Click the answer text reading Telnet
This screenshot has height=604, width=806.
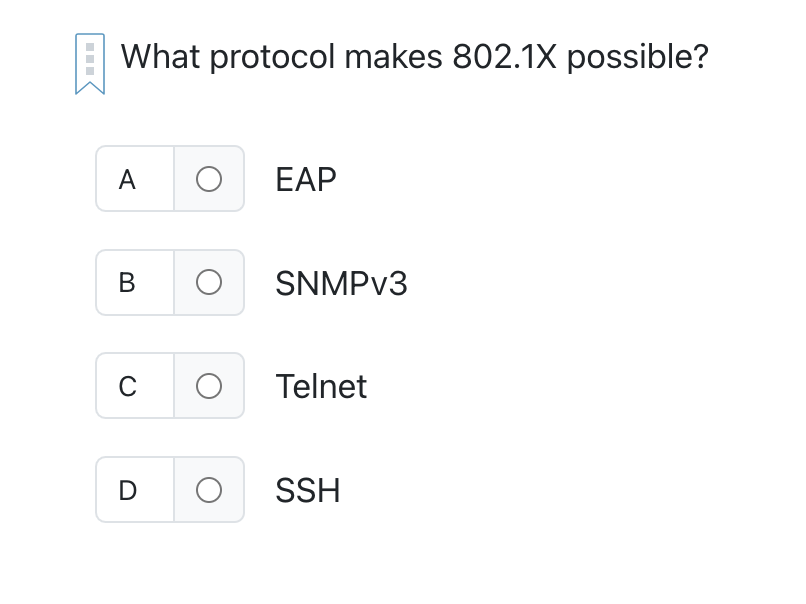(x=321, y=385)
